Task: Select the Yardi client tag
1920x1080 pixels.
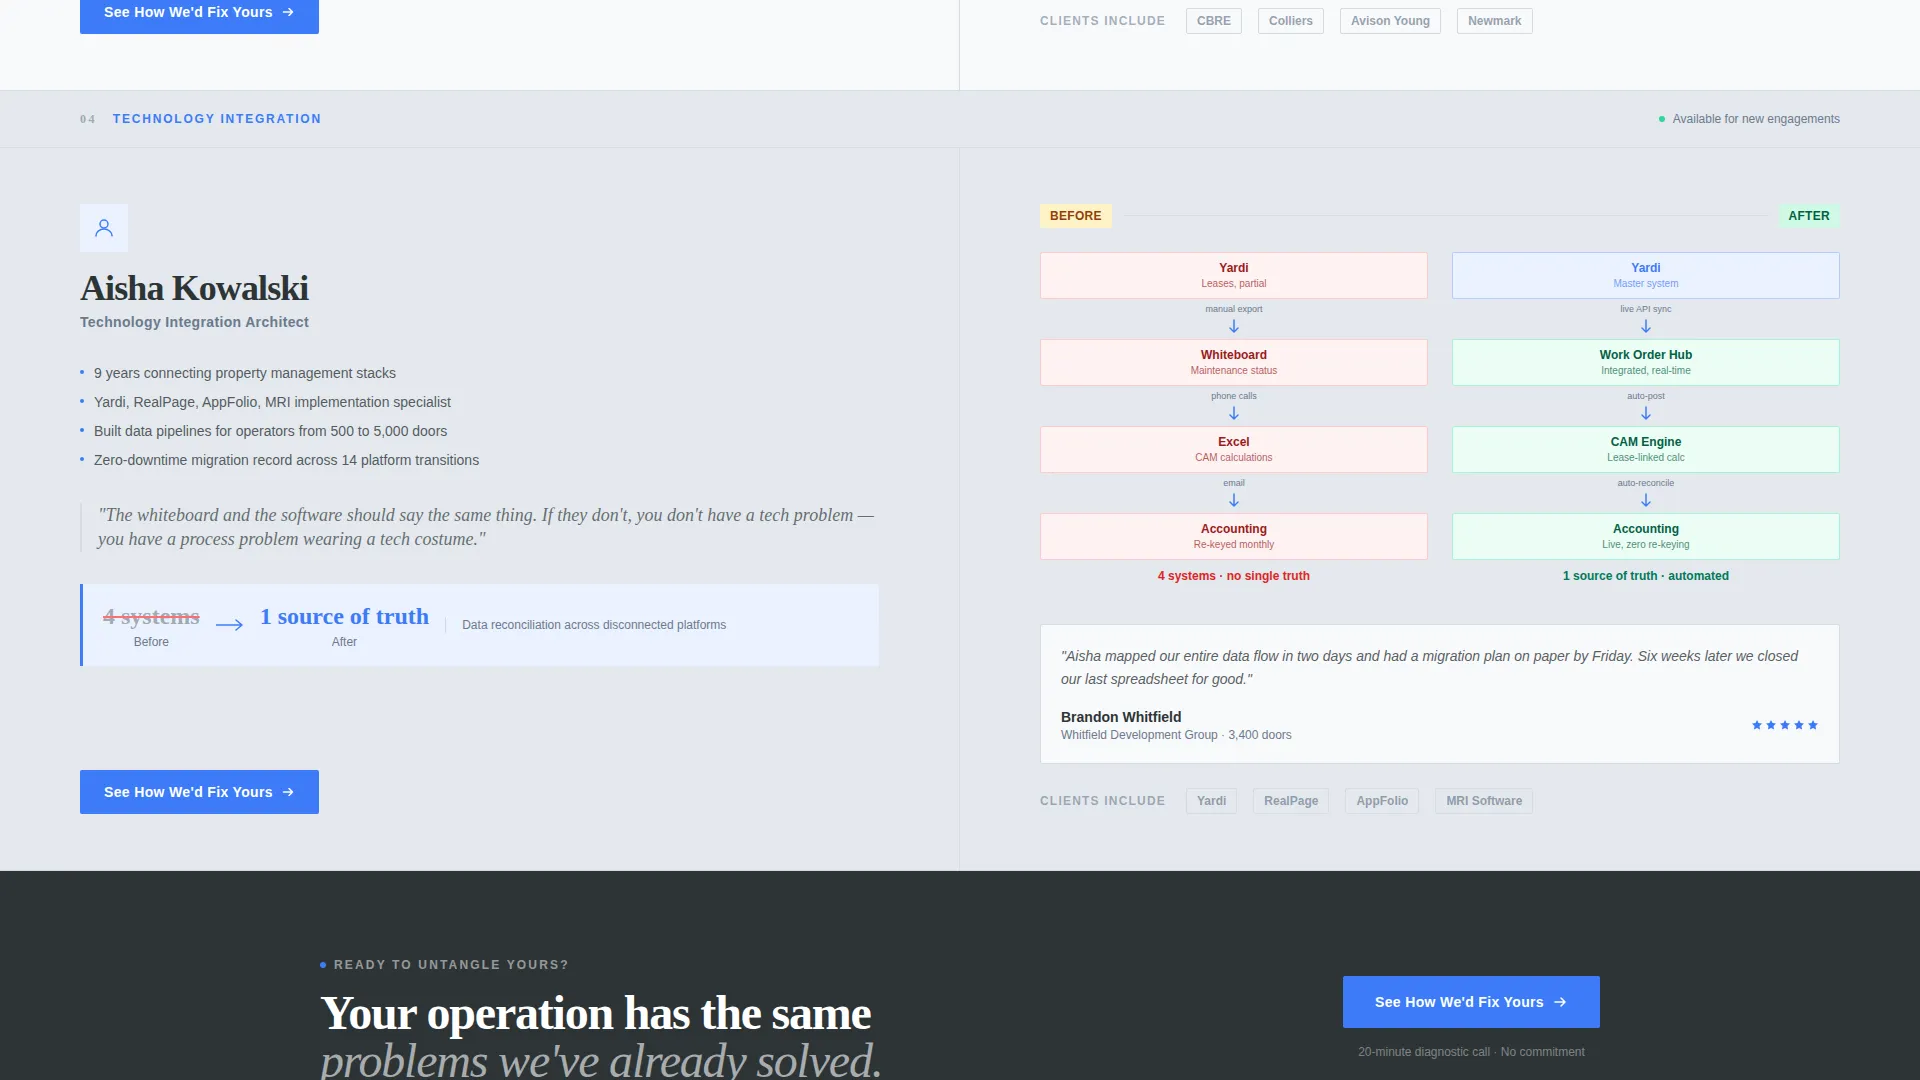Action: tap(1211, 801)
